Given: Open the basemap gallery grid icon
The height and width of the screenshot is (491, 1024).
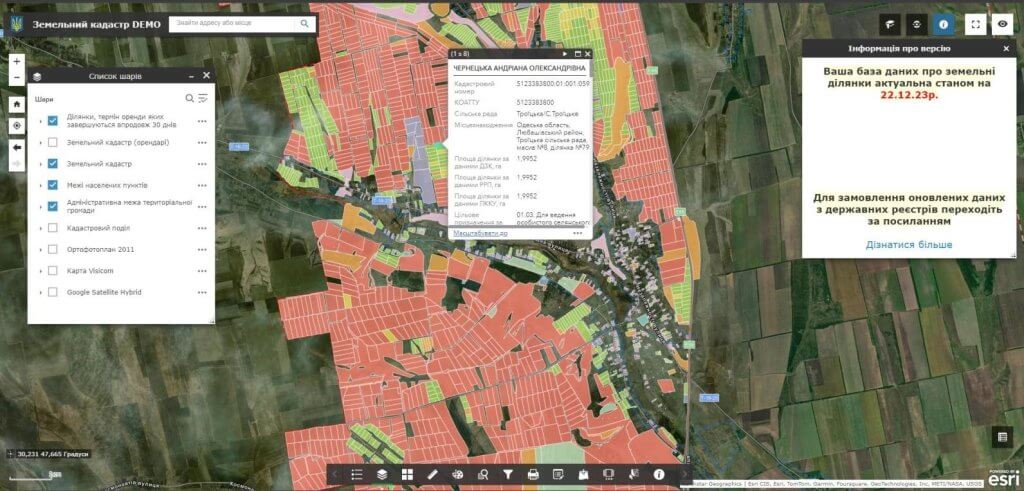Looking at the screenshot, I should click(407, 474).
